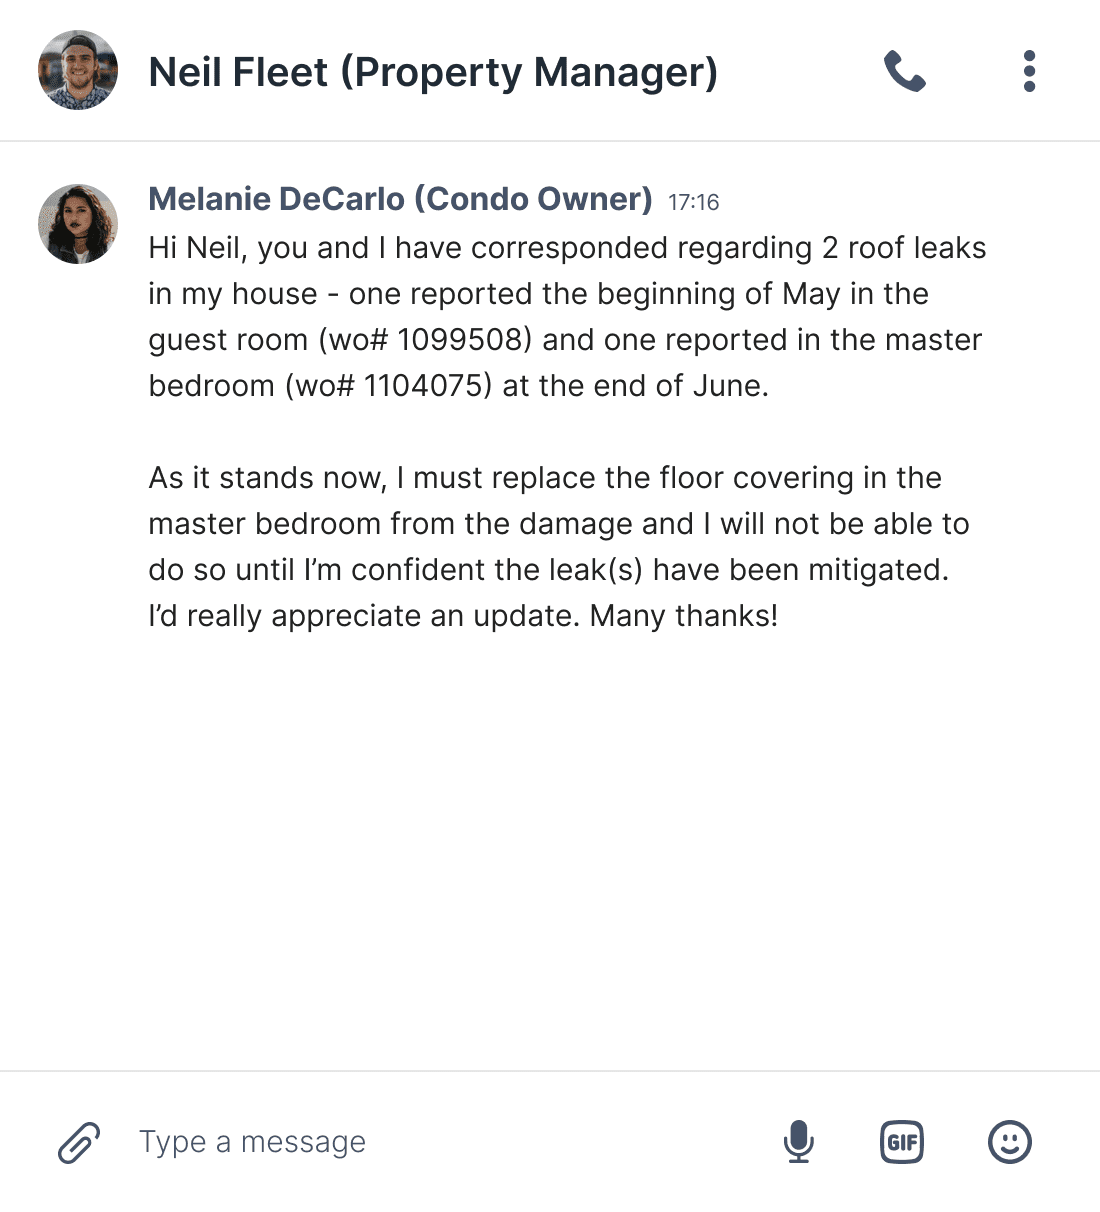The image size is (1100, 1212).
Task: Open the three-dot more options menu
Action: 1029,72
